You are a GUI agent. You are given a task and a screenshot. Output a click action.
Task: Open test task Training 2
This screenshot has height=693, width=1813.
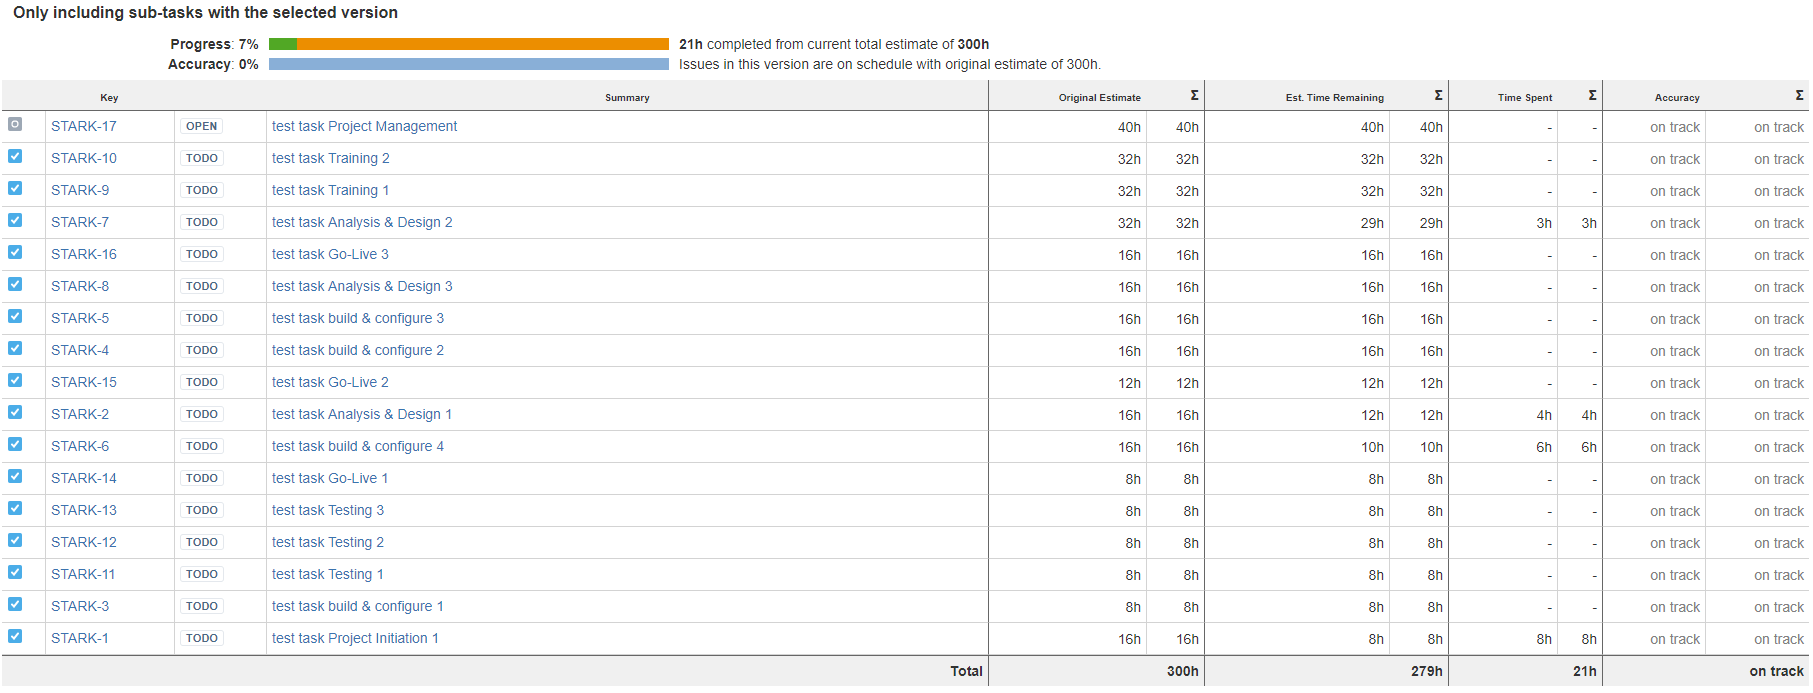point(331,158)
